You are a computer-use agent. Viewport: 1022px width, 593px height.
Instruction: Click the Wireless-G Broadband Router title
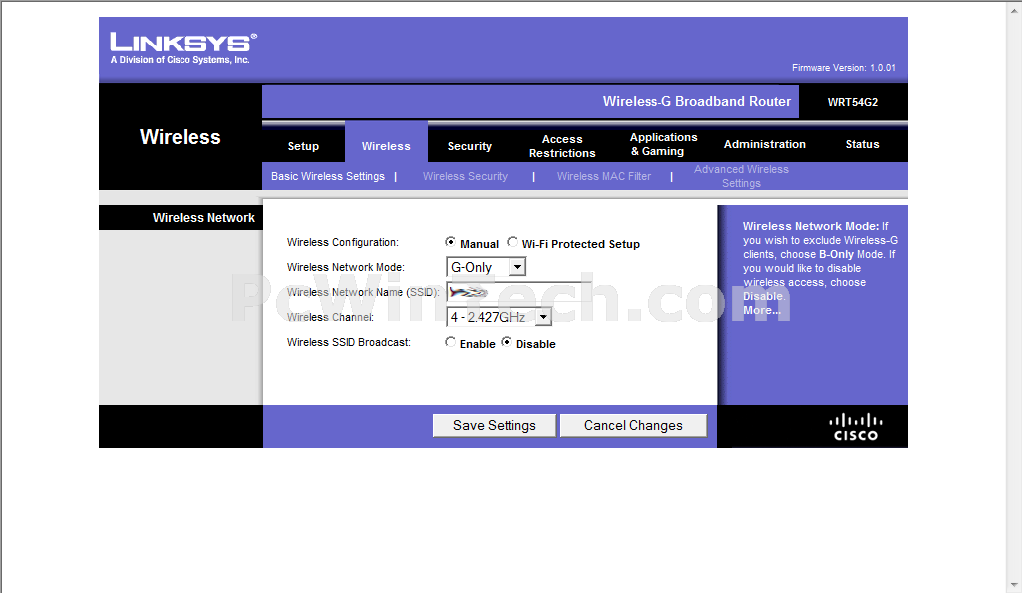(696, 102)
